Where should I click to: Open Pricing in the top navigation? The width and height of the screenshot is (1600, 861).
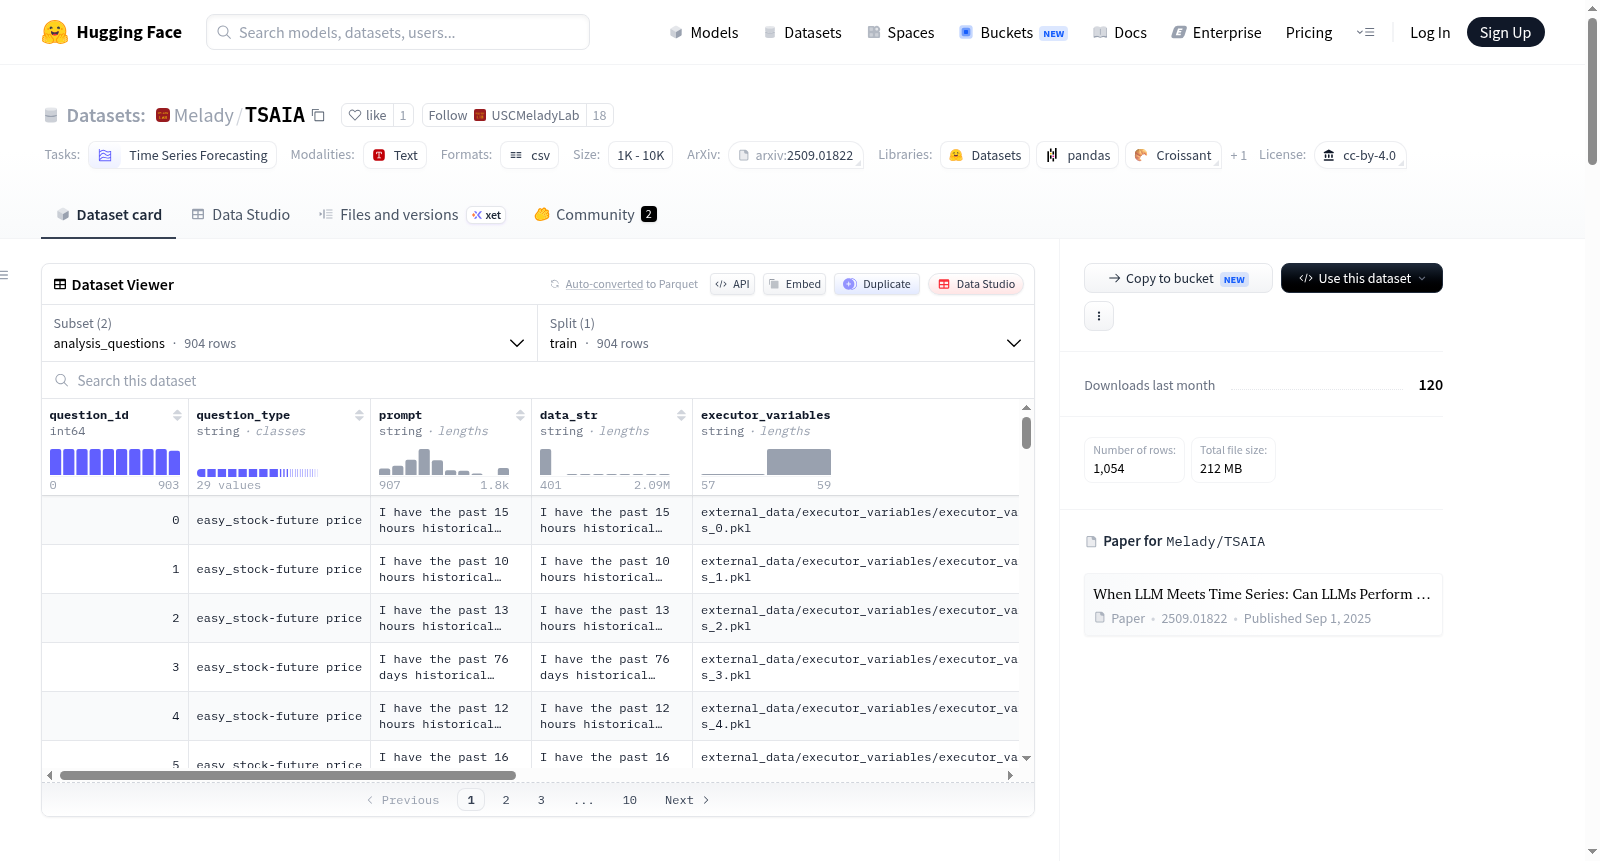pos(1309,32)
